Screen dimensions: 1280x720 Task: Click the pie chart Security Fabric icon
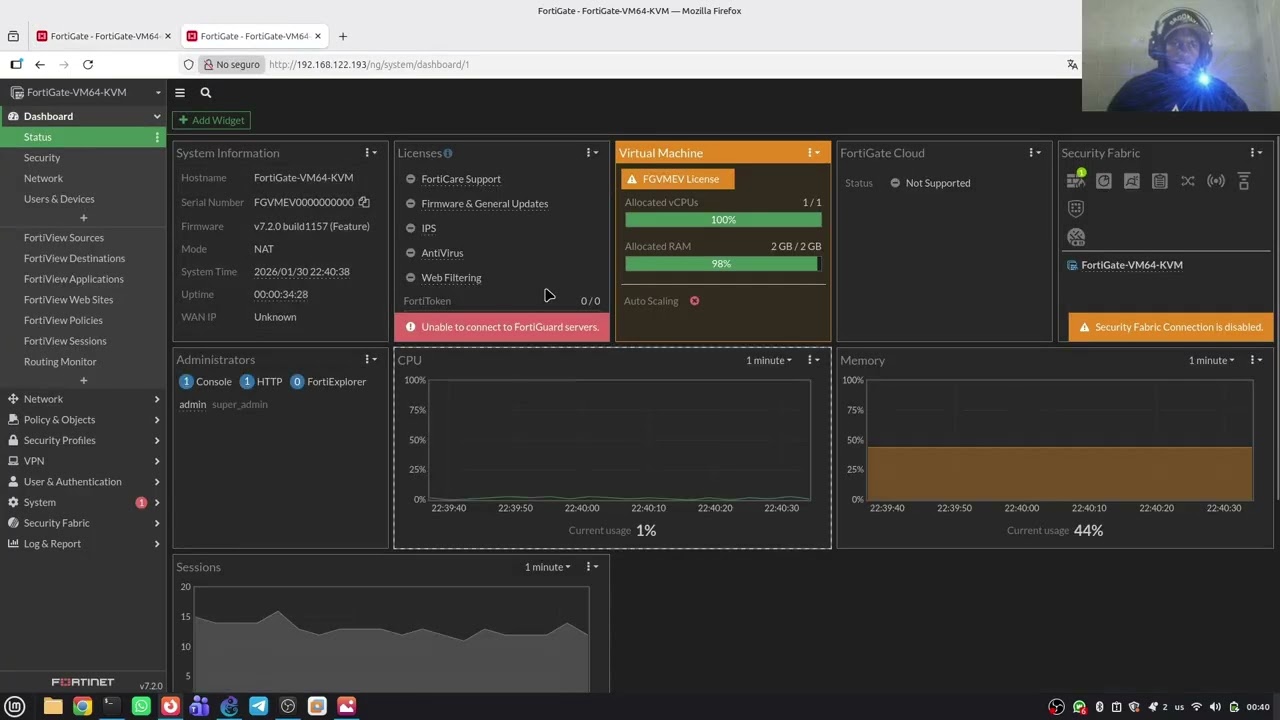pyautogui.click(x=1104, y=181)
